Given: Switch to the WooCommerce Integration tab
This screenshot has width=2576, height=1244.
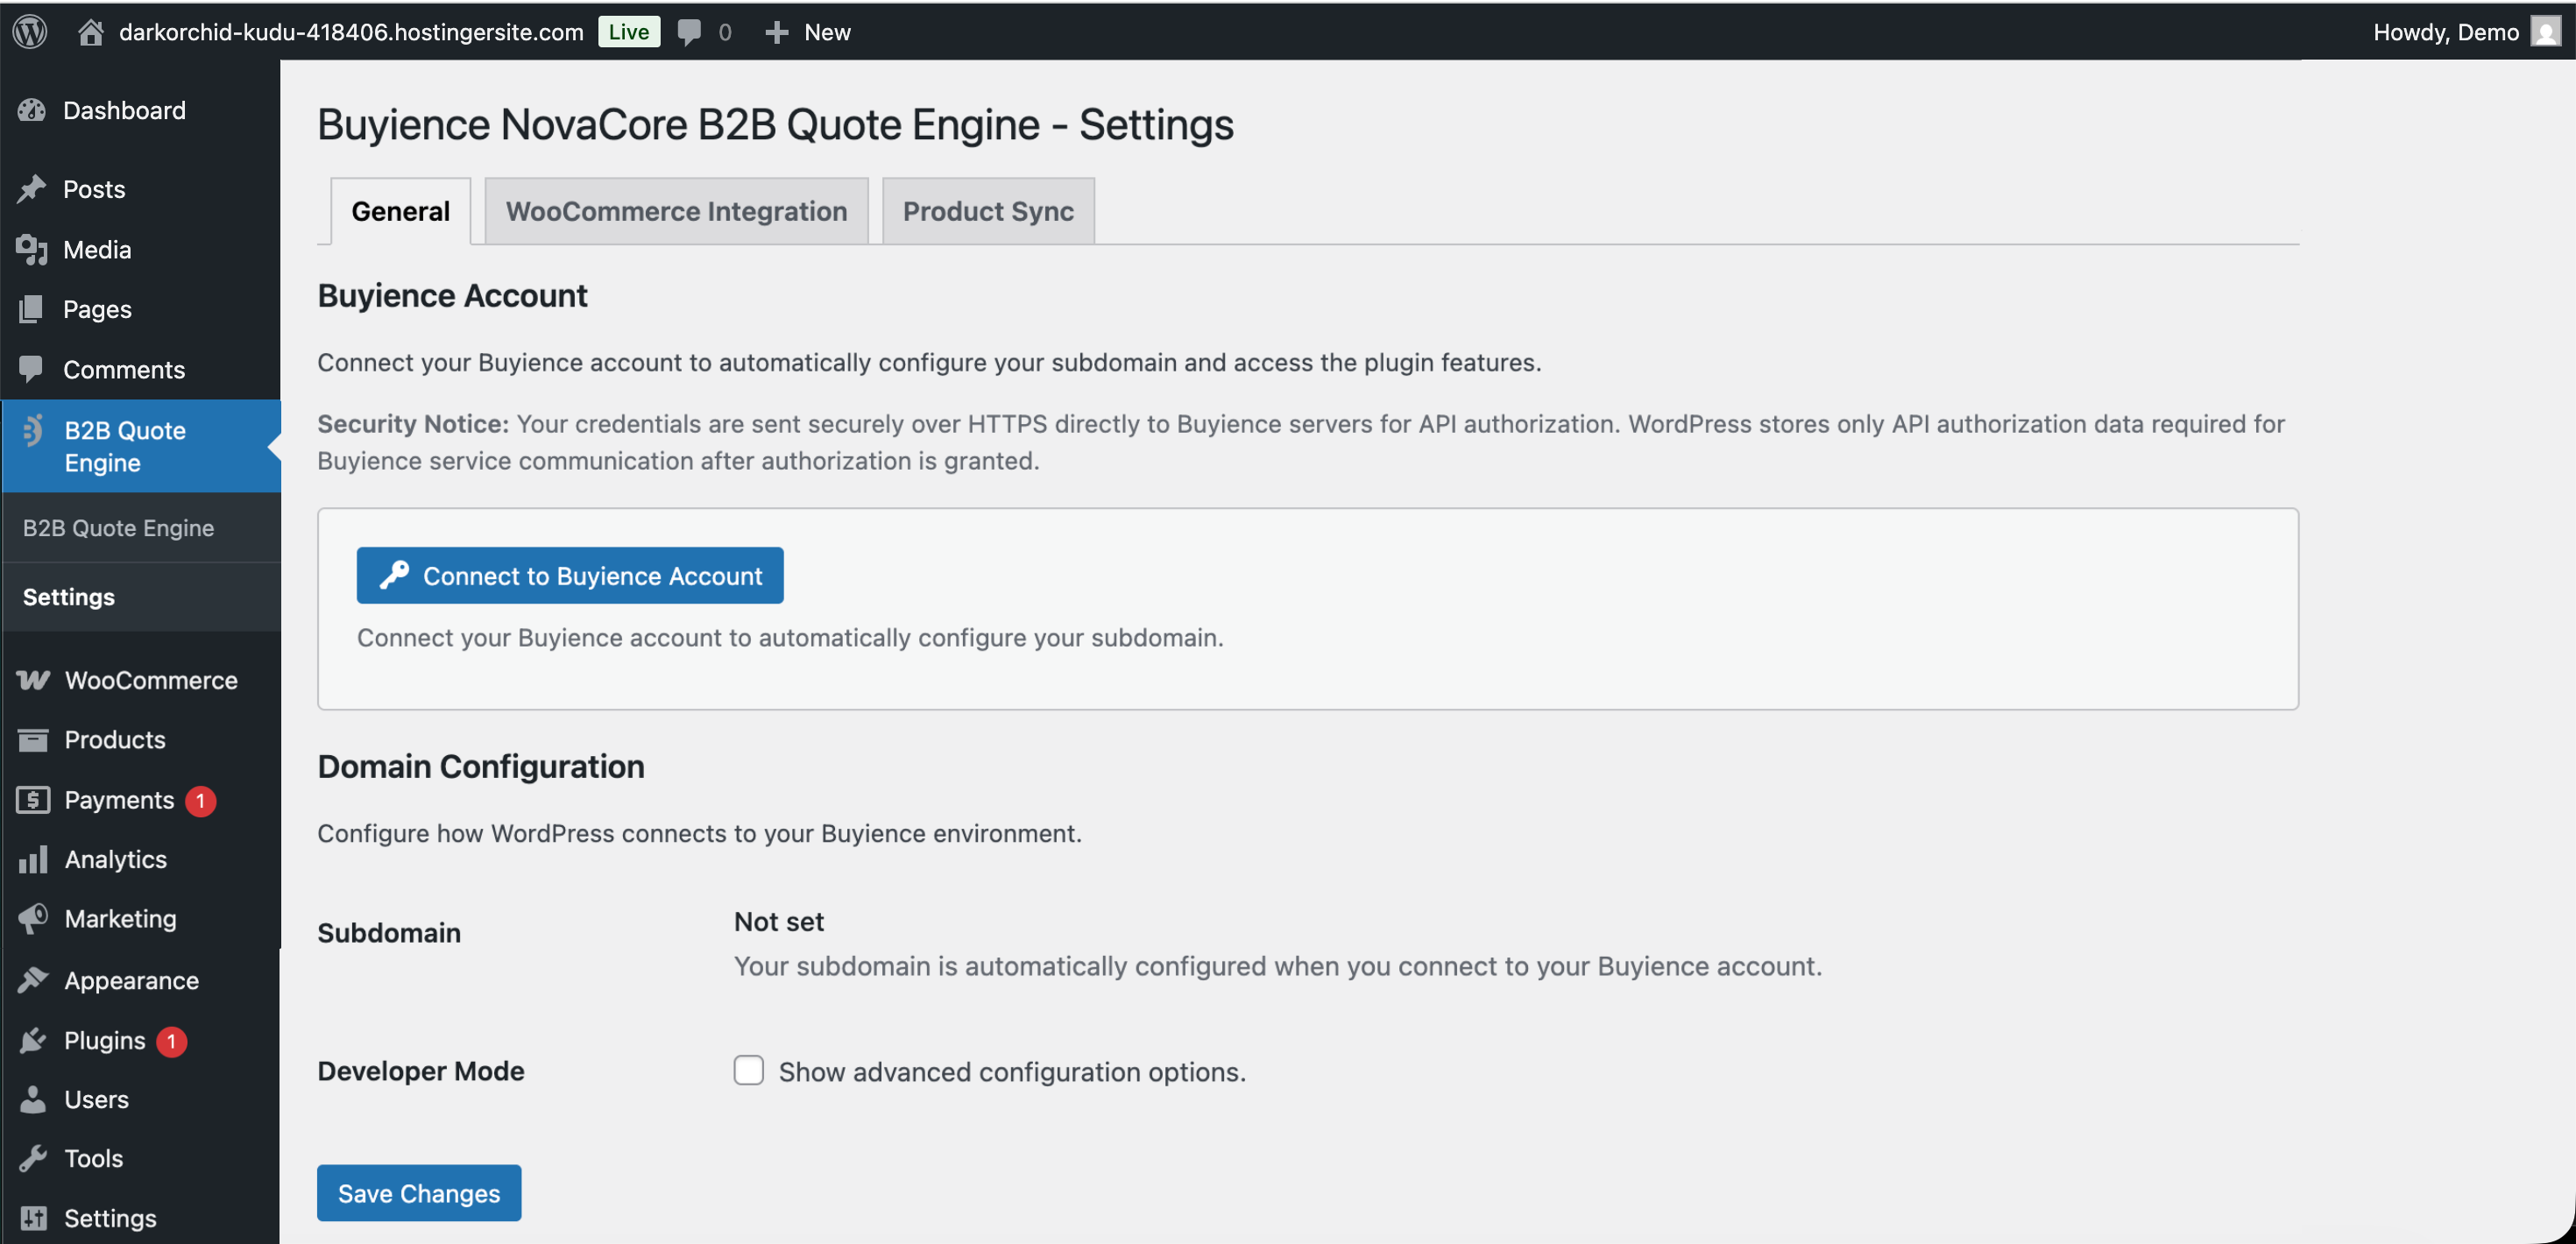Looking at the screenshot, I should (x=676, y=211).
